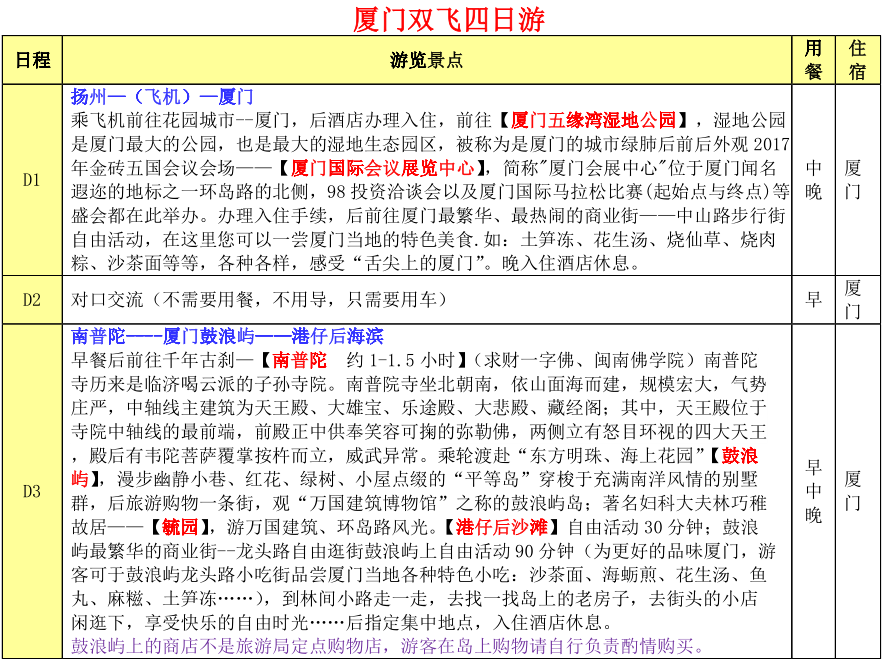Select the red text 毓园
The height and width of the screenshot is (659, 883).
[x=186, y=527]
